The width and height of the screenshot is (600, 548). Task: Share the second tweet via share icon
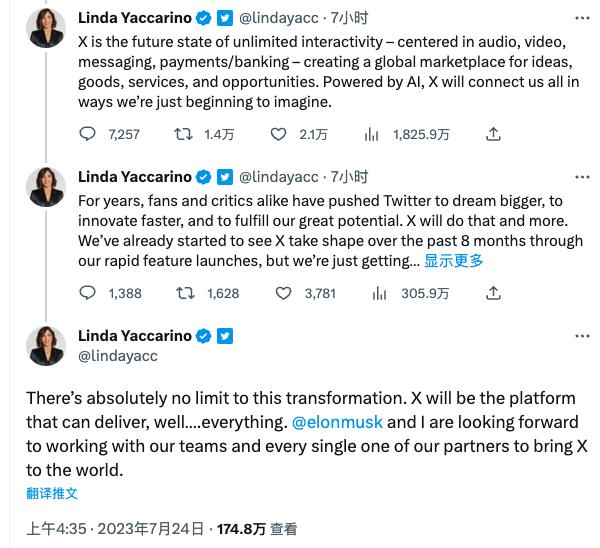(493, 293)
